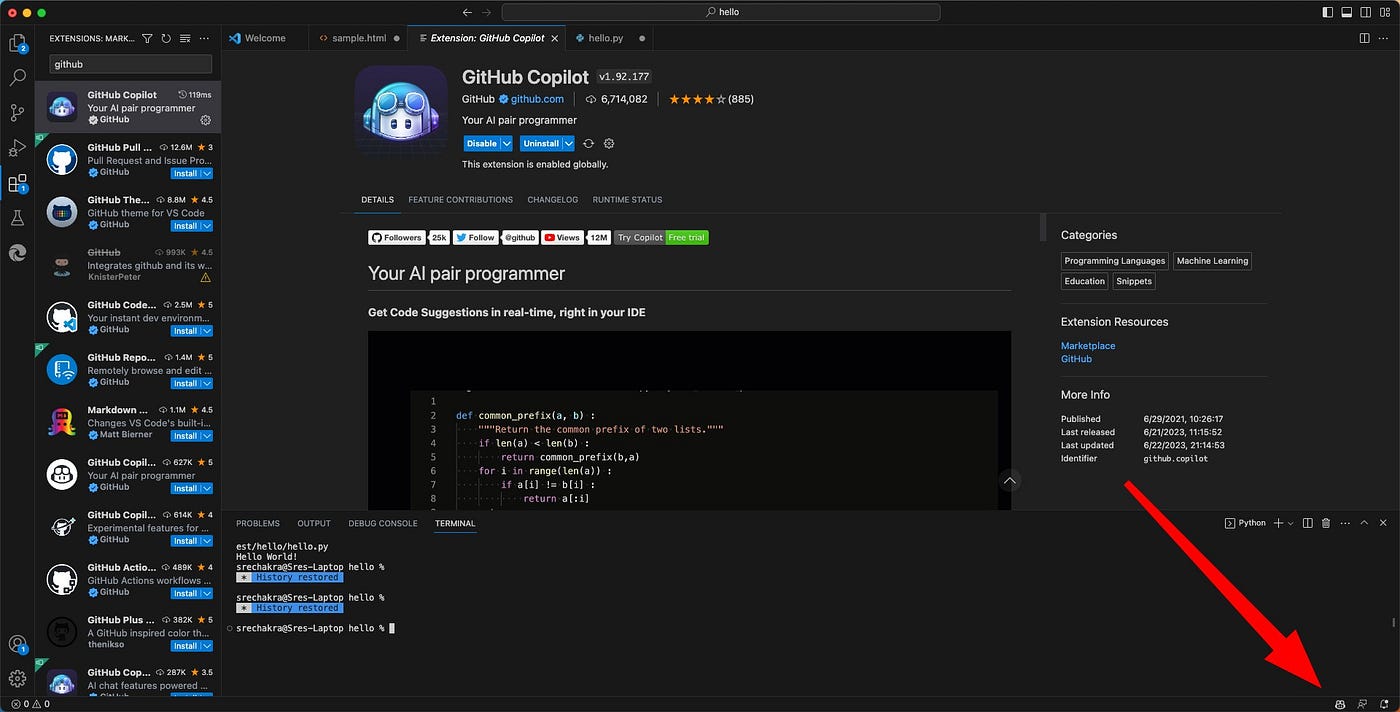Open the Uninstall button dropdown arrow
The image size is (1400, 712).
tap(568, 144)
